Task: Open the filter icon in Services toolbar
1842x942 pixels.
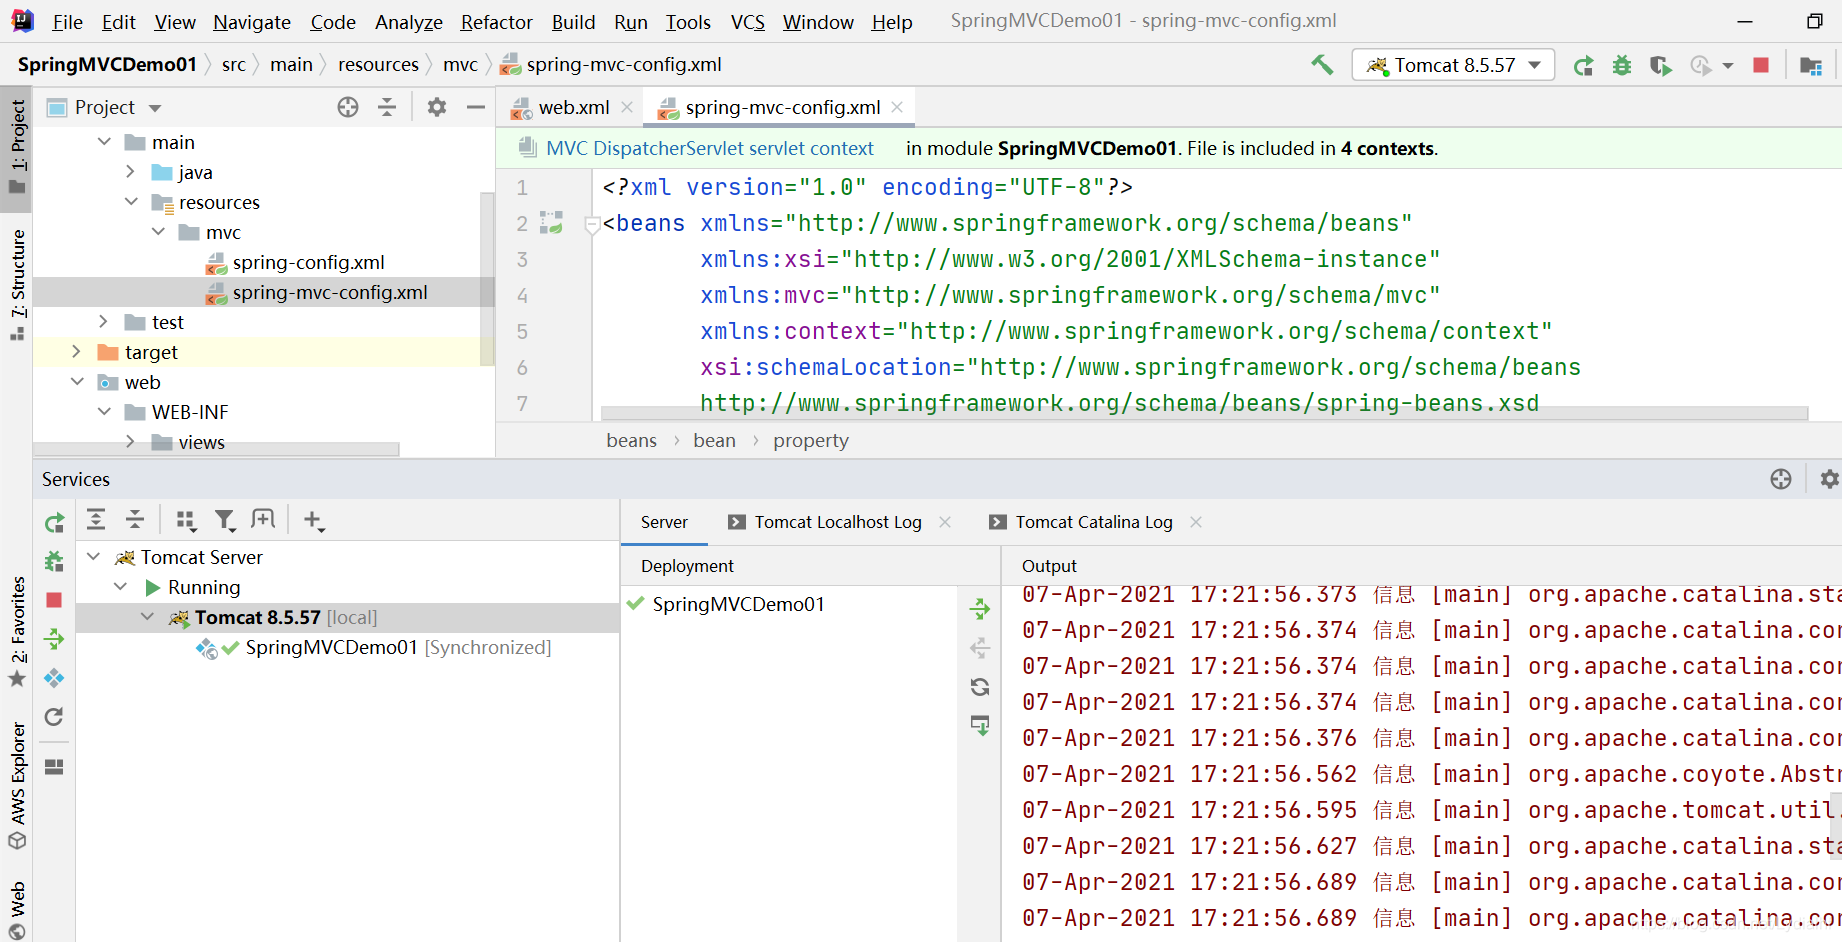Action: (225, 519)
